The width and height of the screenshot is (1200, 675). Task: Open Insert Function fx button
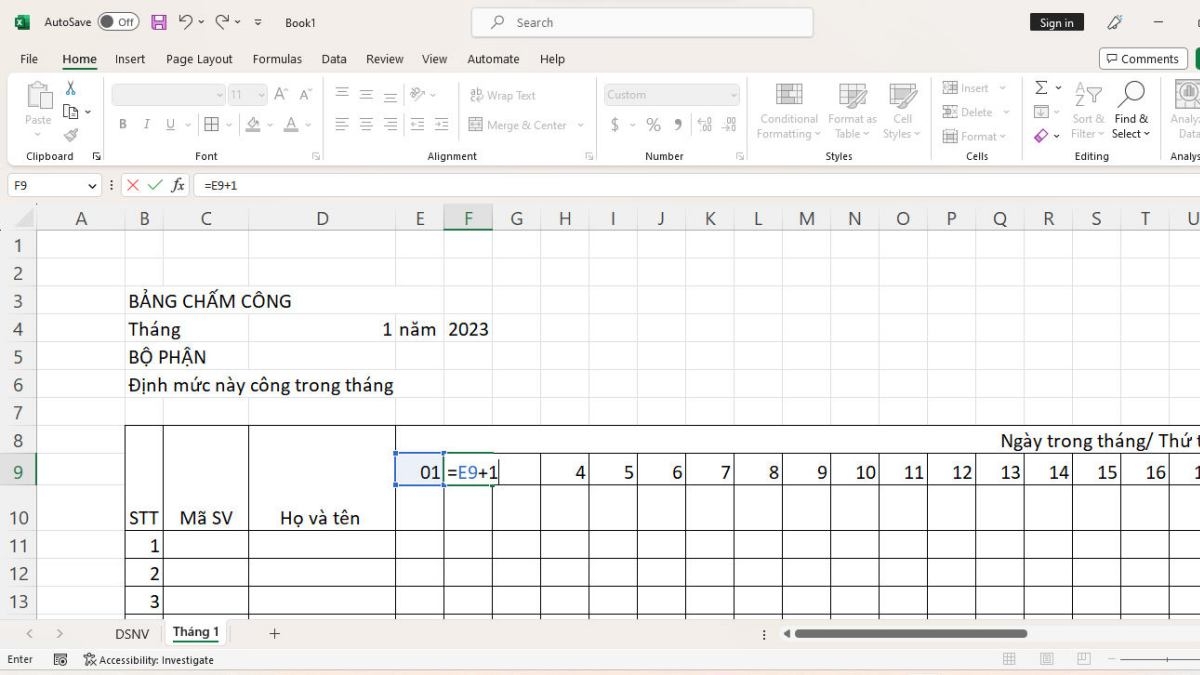(178, 185)
